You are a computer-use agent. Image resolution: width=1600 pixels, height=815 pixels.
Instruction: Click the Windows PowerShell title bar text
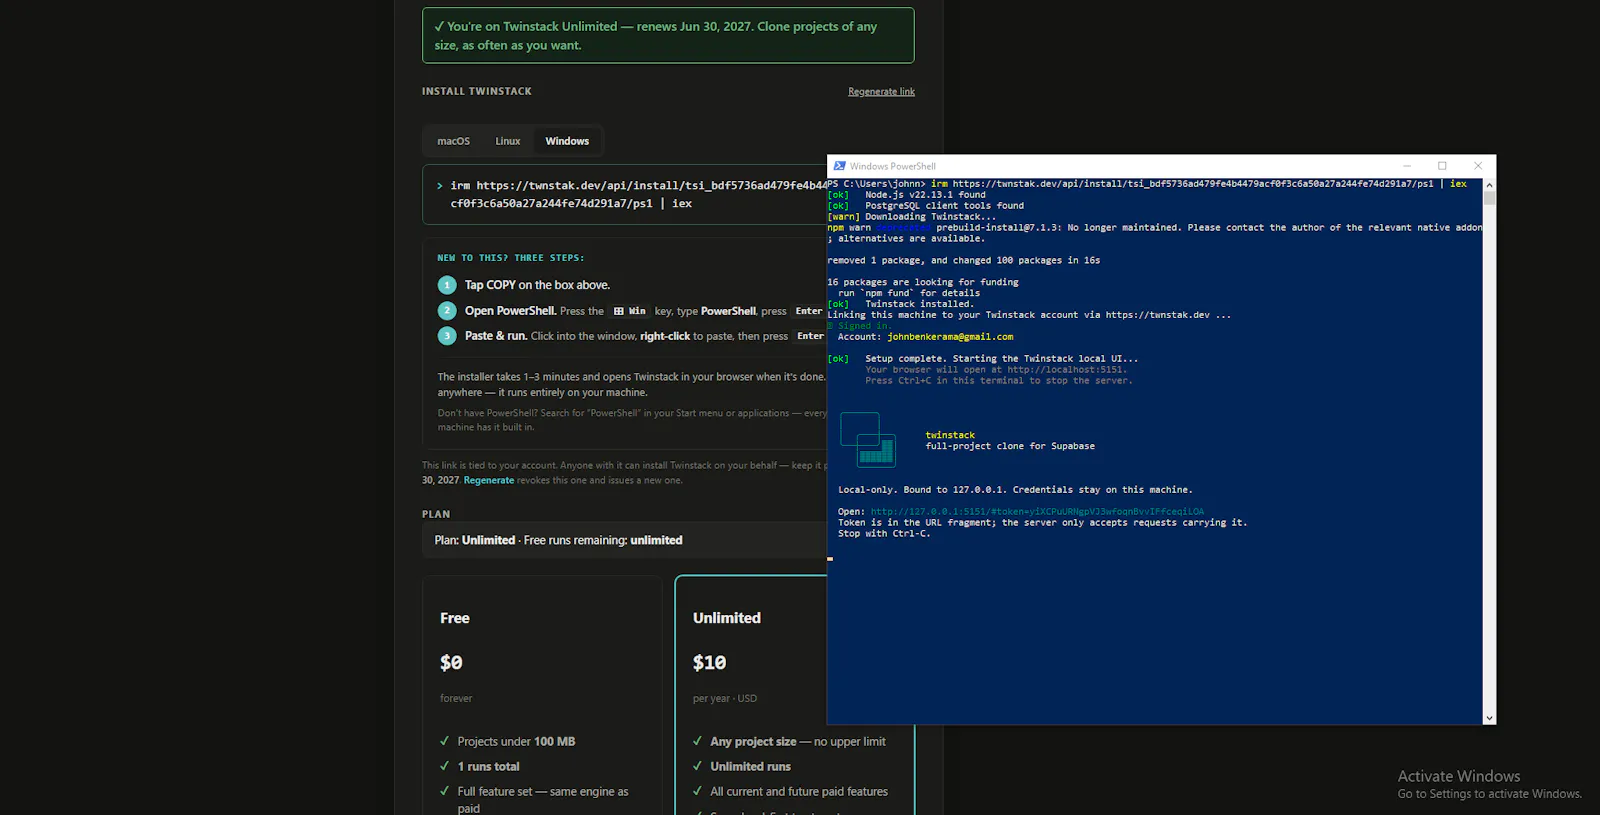pyautogui.click(x=893, y=166)
